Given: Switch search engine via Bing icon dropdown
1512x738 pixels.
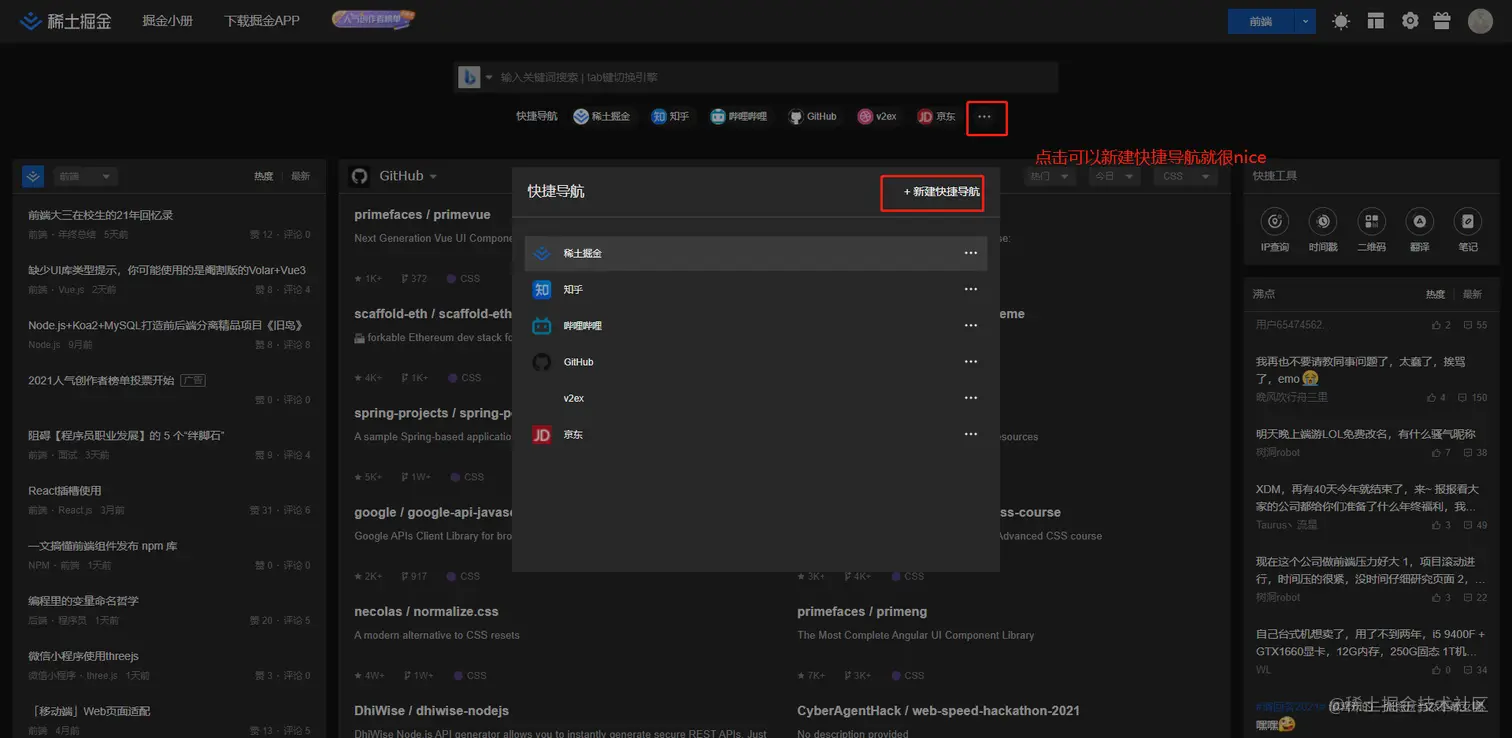Looking at the screenshot, I should click(476, 77).
